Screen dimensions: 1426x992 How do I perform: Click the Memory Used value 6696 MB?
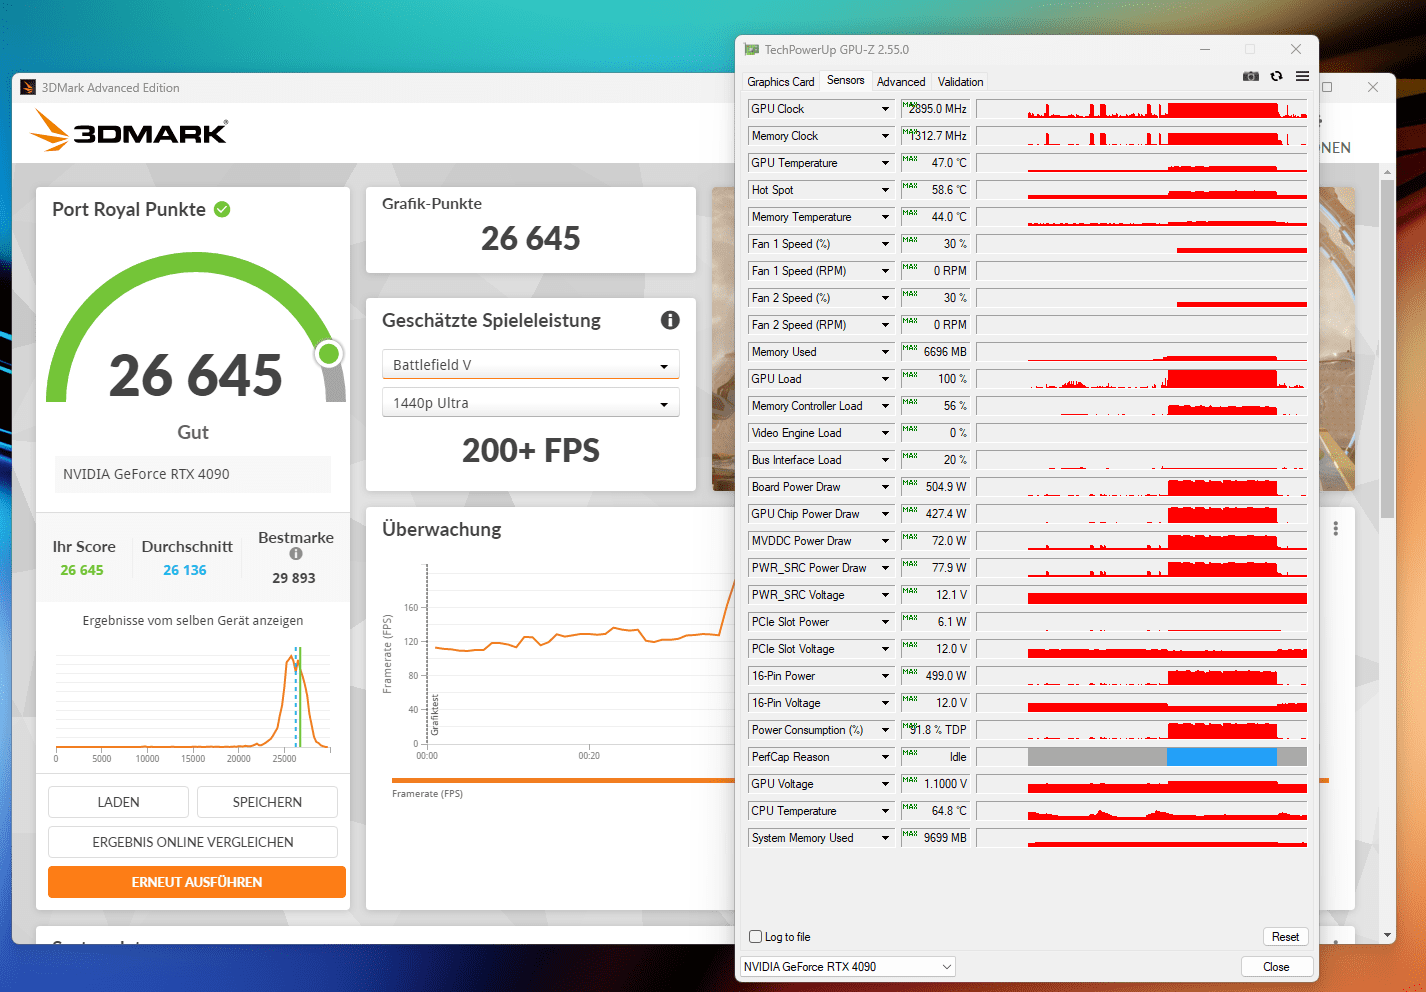pyautogui.click(x=945, y=352)
